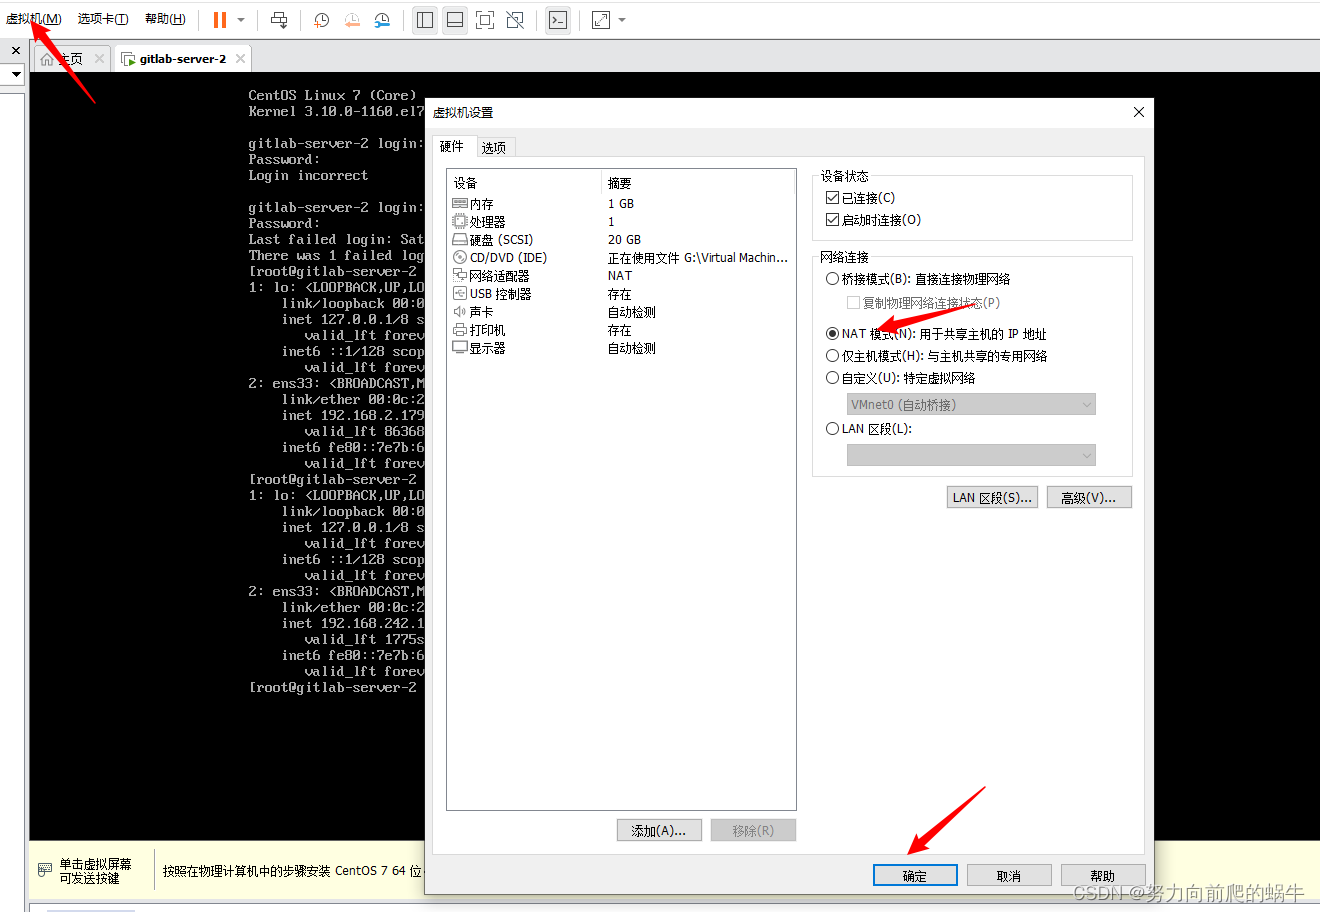This screenshot has height=912, width=1320.
Task: Select the hard disk (SCSI) device
Action: (621, 240)
